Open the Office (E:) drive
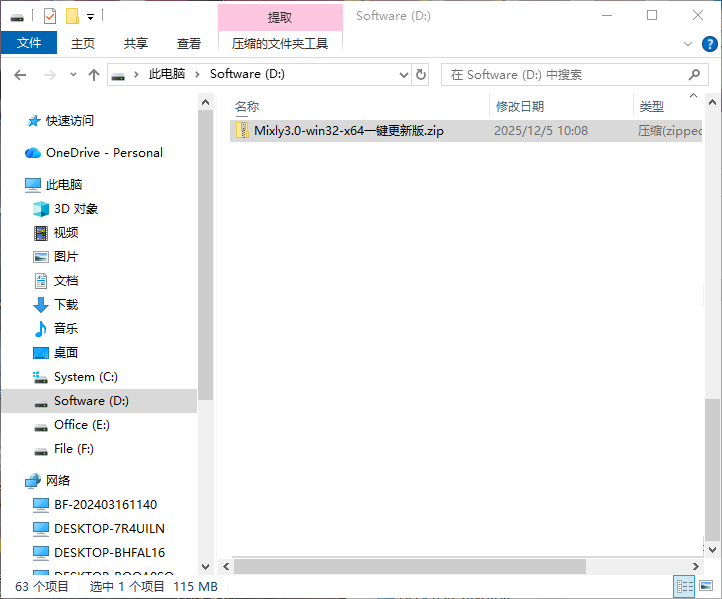 coord(82,425)
